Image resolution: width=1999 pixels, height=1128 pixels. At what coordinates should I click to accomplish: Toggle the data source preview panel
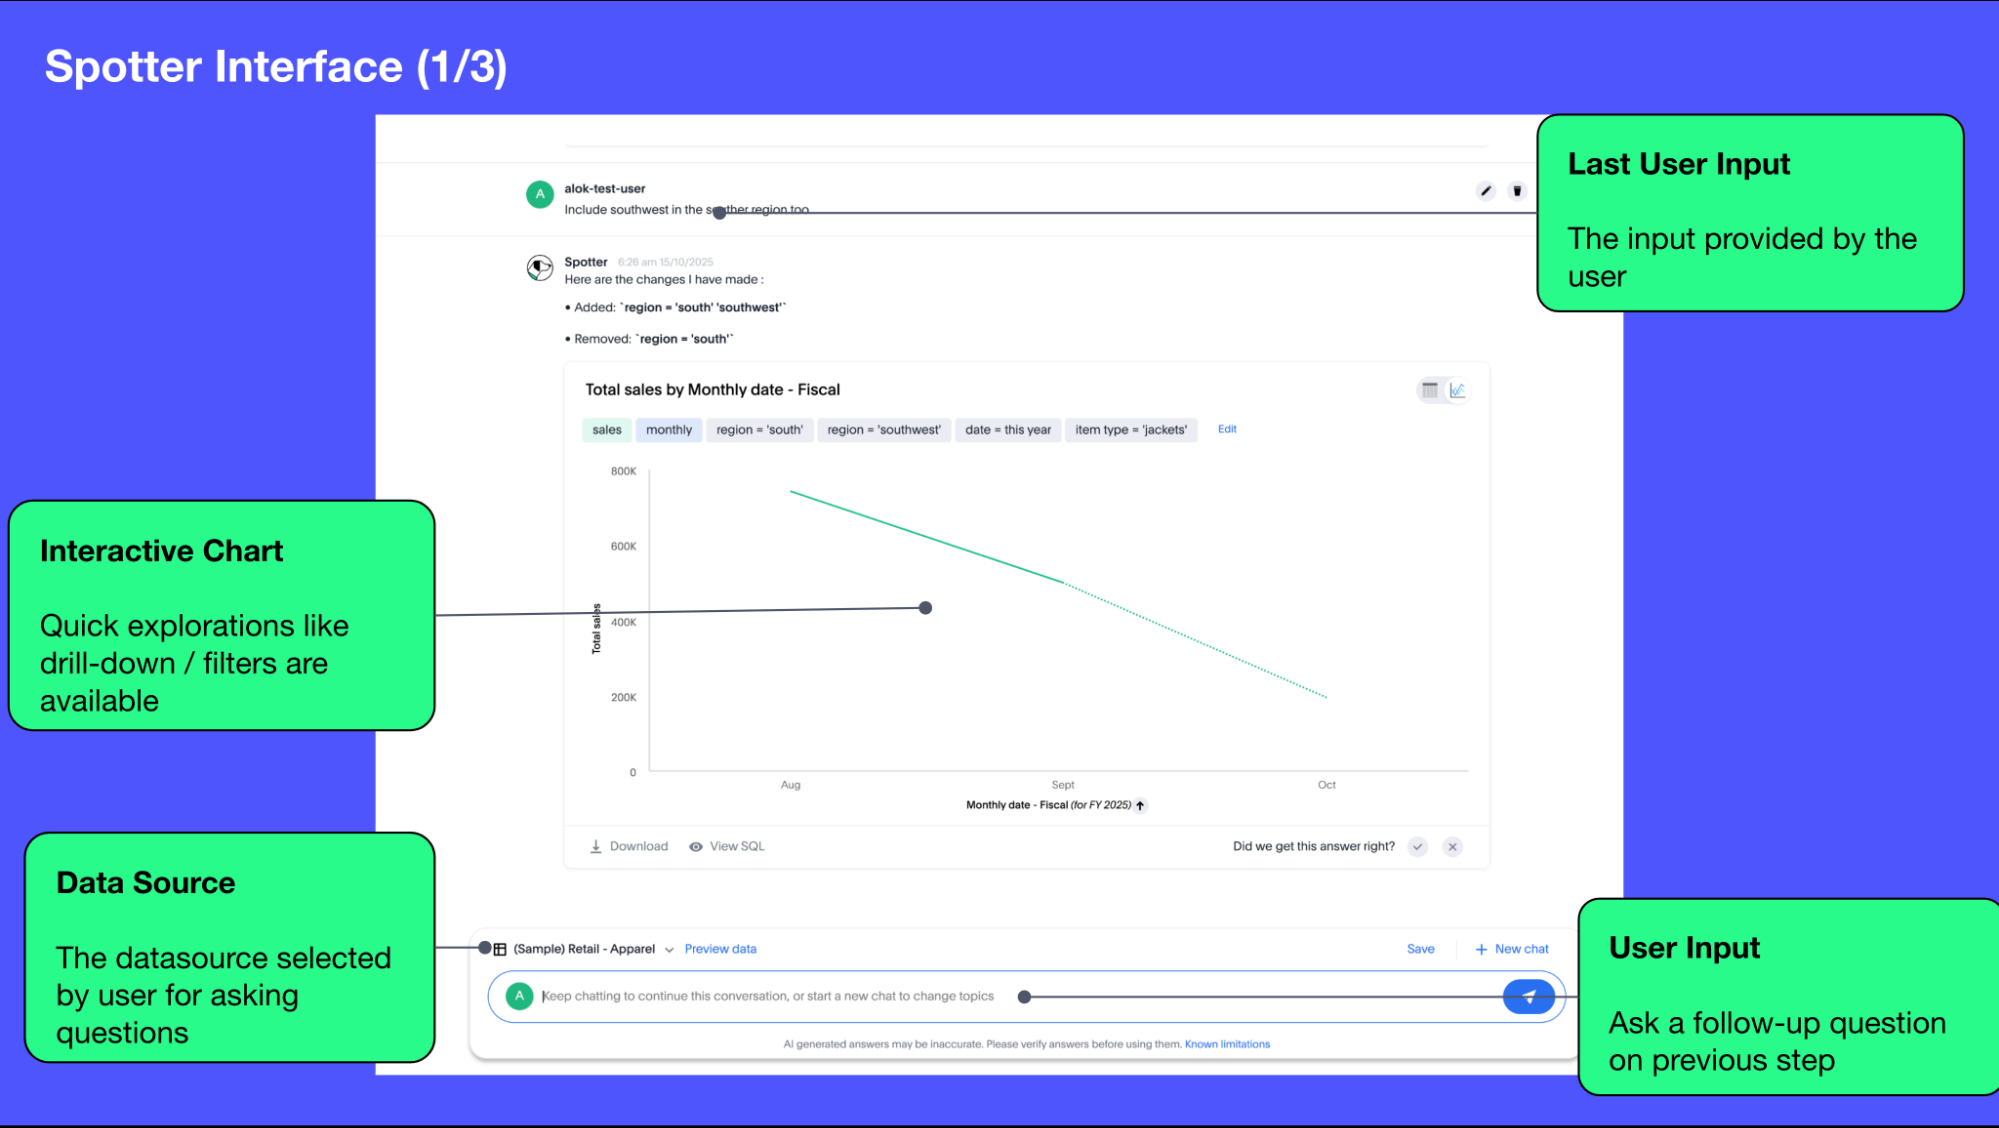pos(721,948)
